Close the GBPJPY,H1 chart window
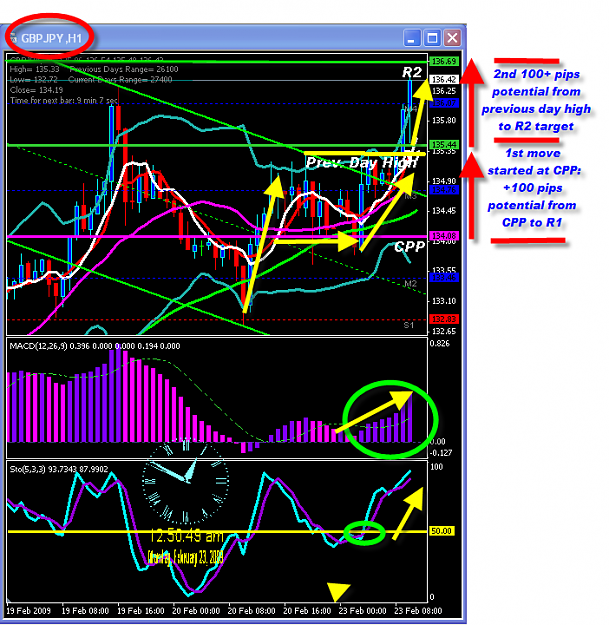The height and width of the screenshot is (625, 609). click(x=453, y=38)
